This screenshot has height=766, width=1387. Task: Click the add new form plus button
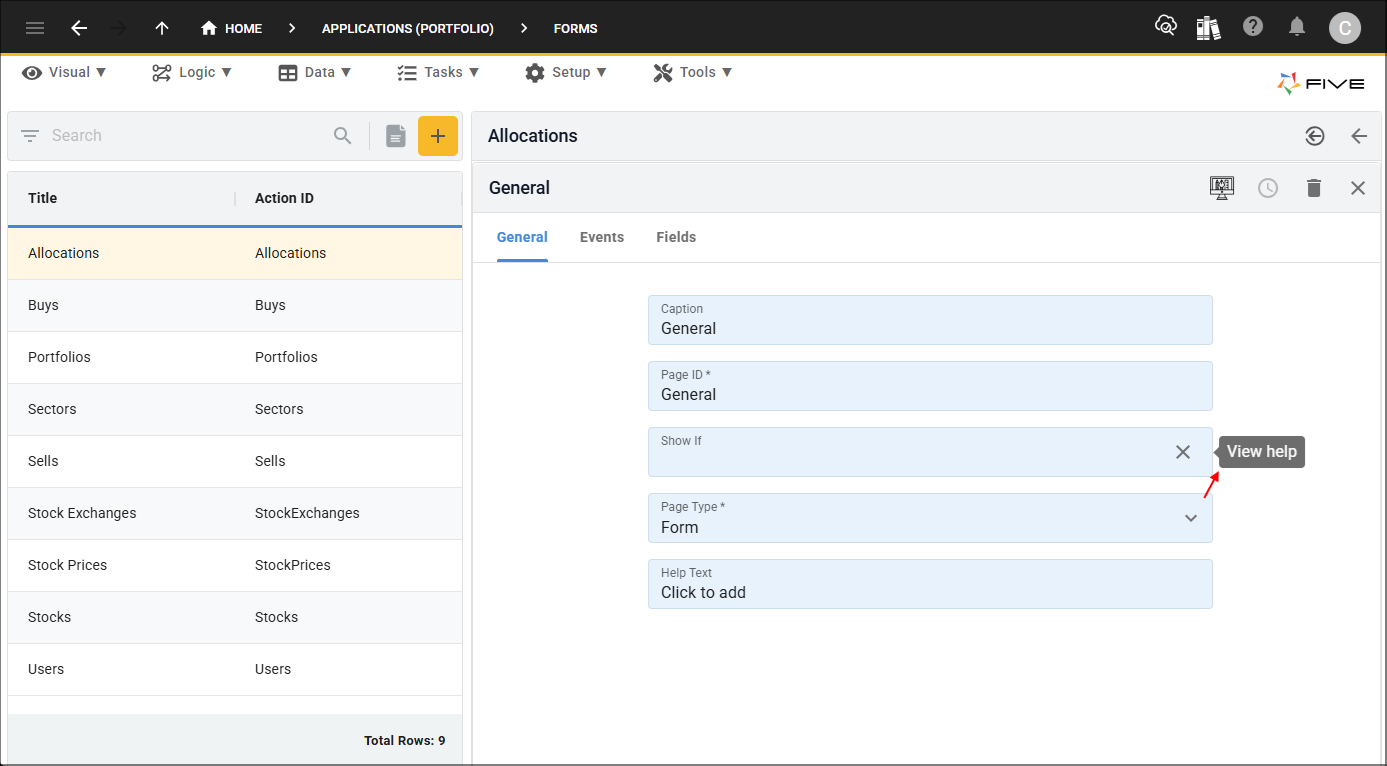click(x=437, y=136)
